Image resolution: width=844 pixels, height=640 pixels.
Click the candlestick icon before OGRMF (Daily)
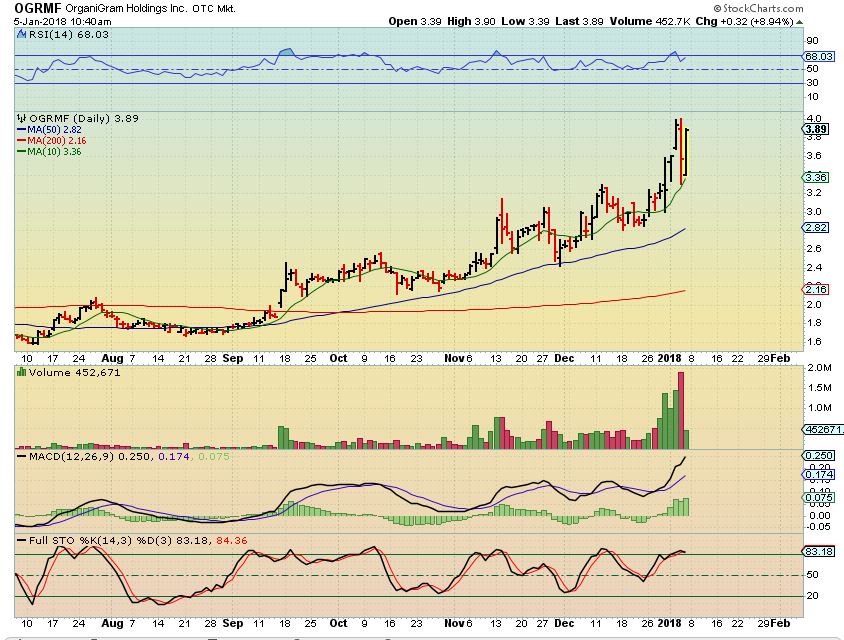pos(22,118)
